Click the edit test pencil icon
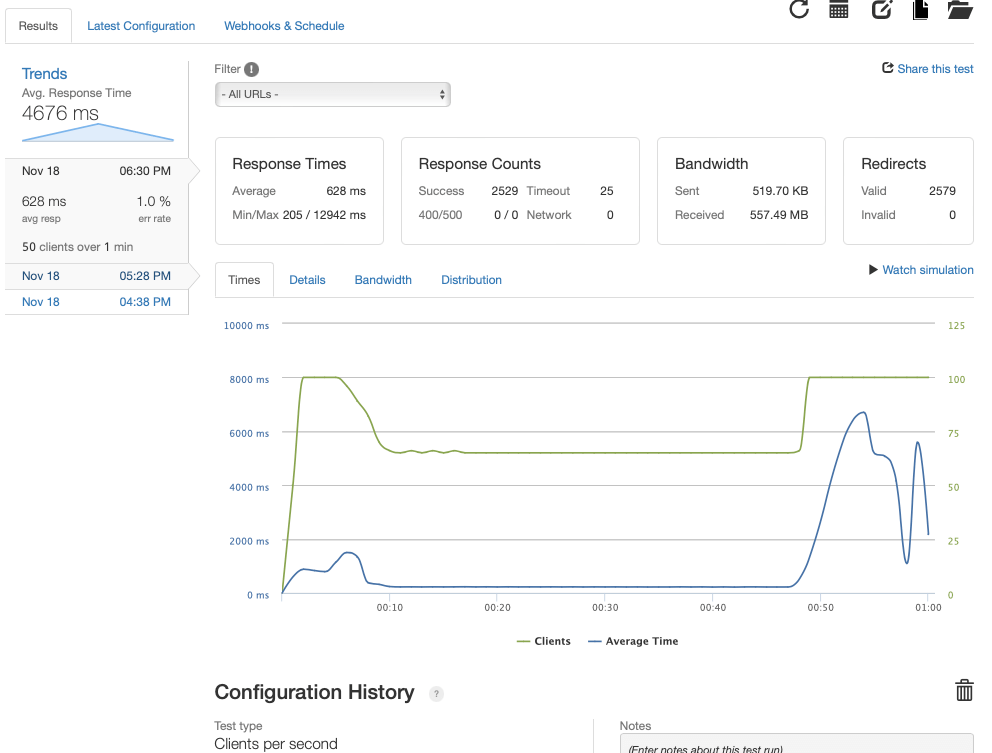Viewport: 992px width, 753px height. pyautogui.click(x=881, y=9)
